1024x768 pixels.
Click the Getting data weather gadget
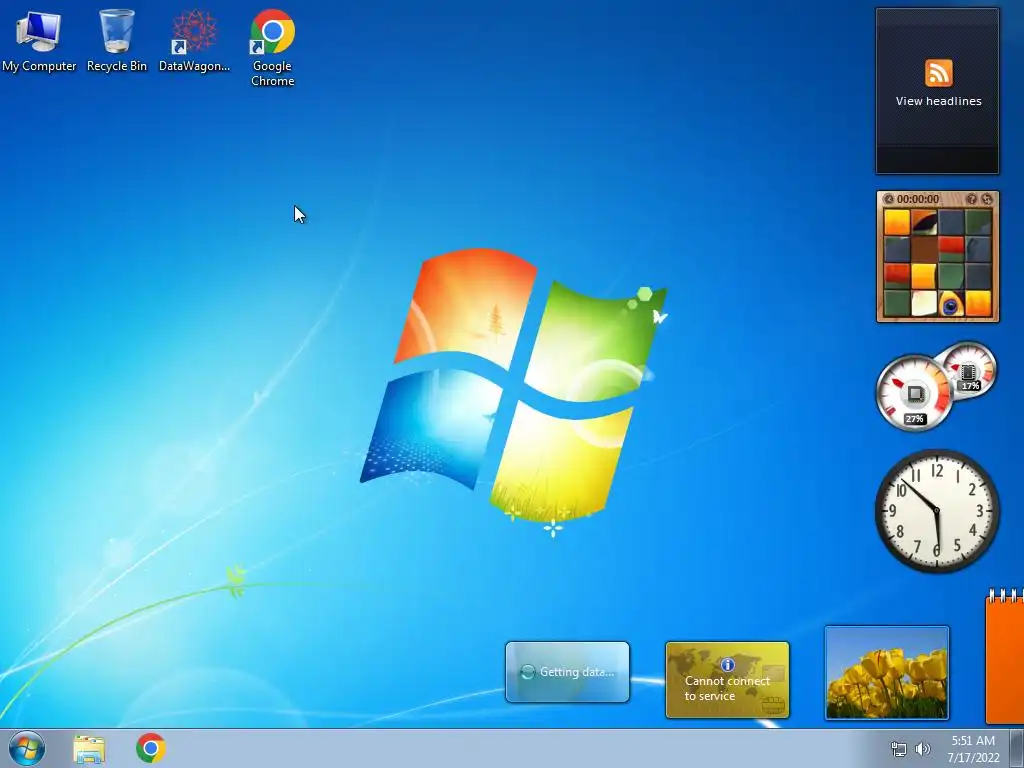pyautogui.click(x=568, y=672)
